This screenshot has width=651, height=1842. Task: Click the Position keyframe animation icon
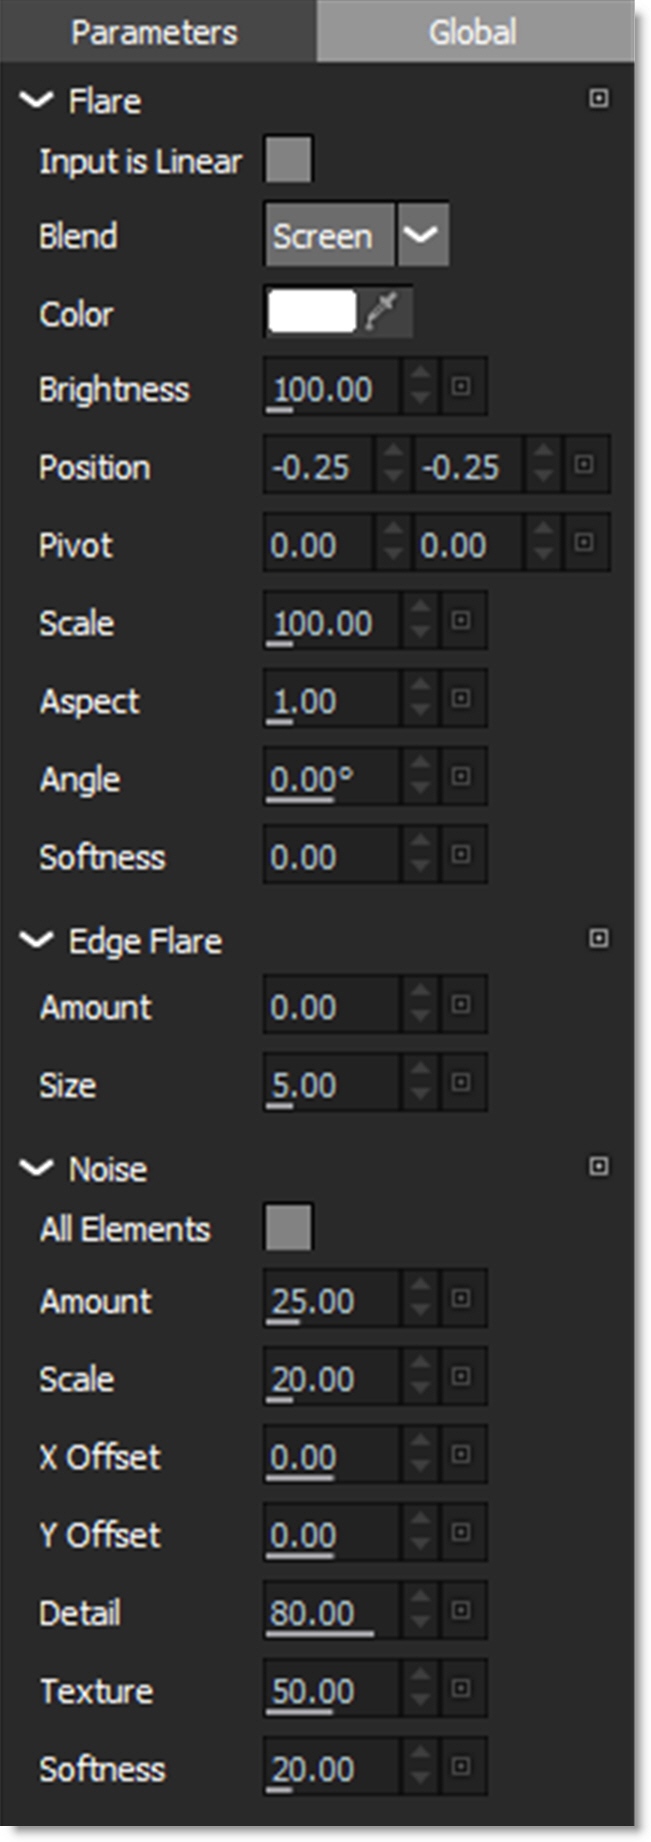click(585, 465)
